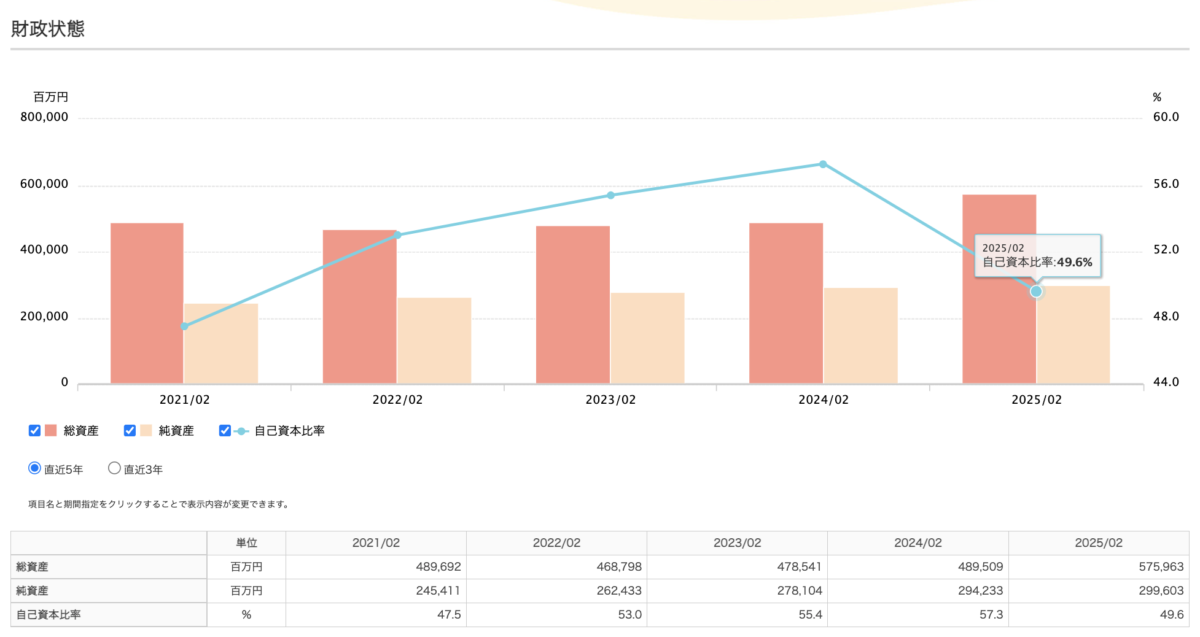Click the 自己資本比率 row label in table
Viewport: 1200px width, 637px height.
click(50, 615)
